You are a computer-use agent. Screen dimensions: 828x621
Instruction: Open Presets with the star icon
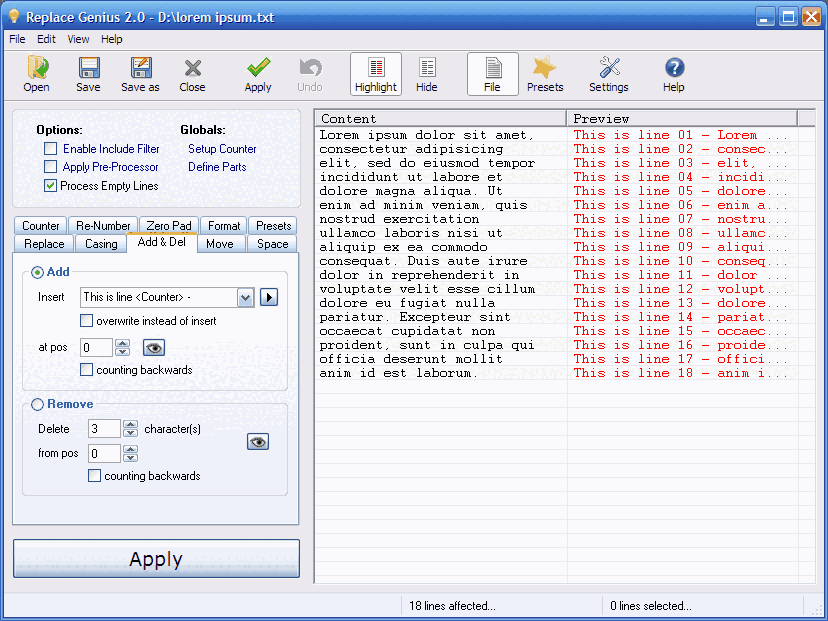[x=545, y=74]
